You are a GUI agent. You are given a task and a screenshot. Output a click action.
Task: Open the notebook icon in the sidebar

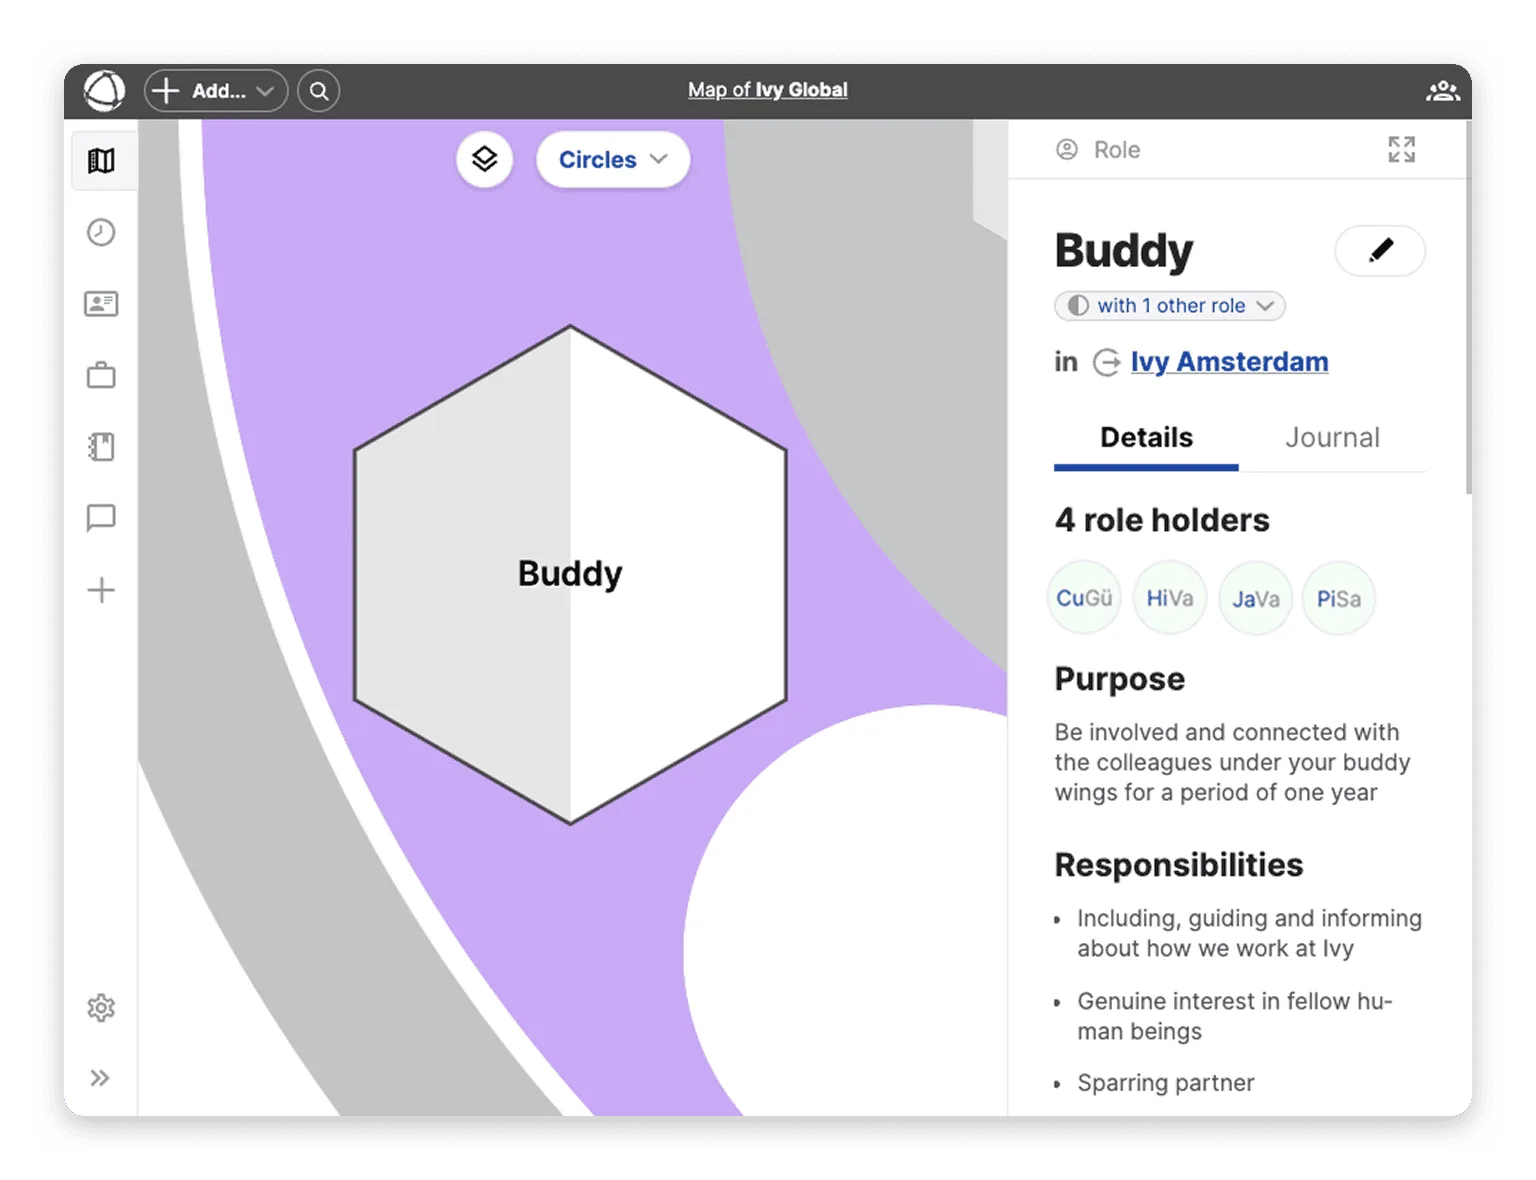coord(102,446)
